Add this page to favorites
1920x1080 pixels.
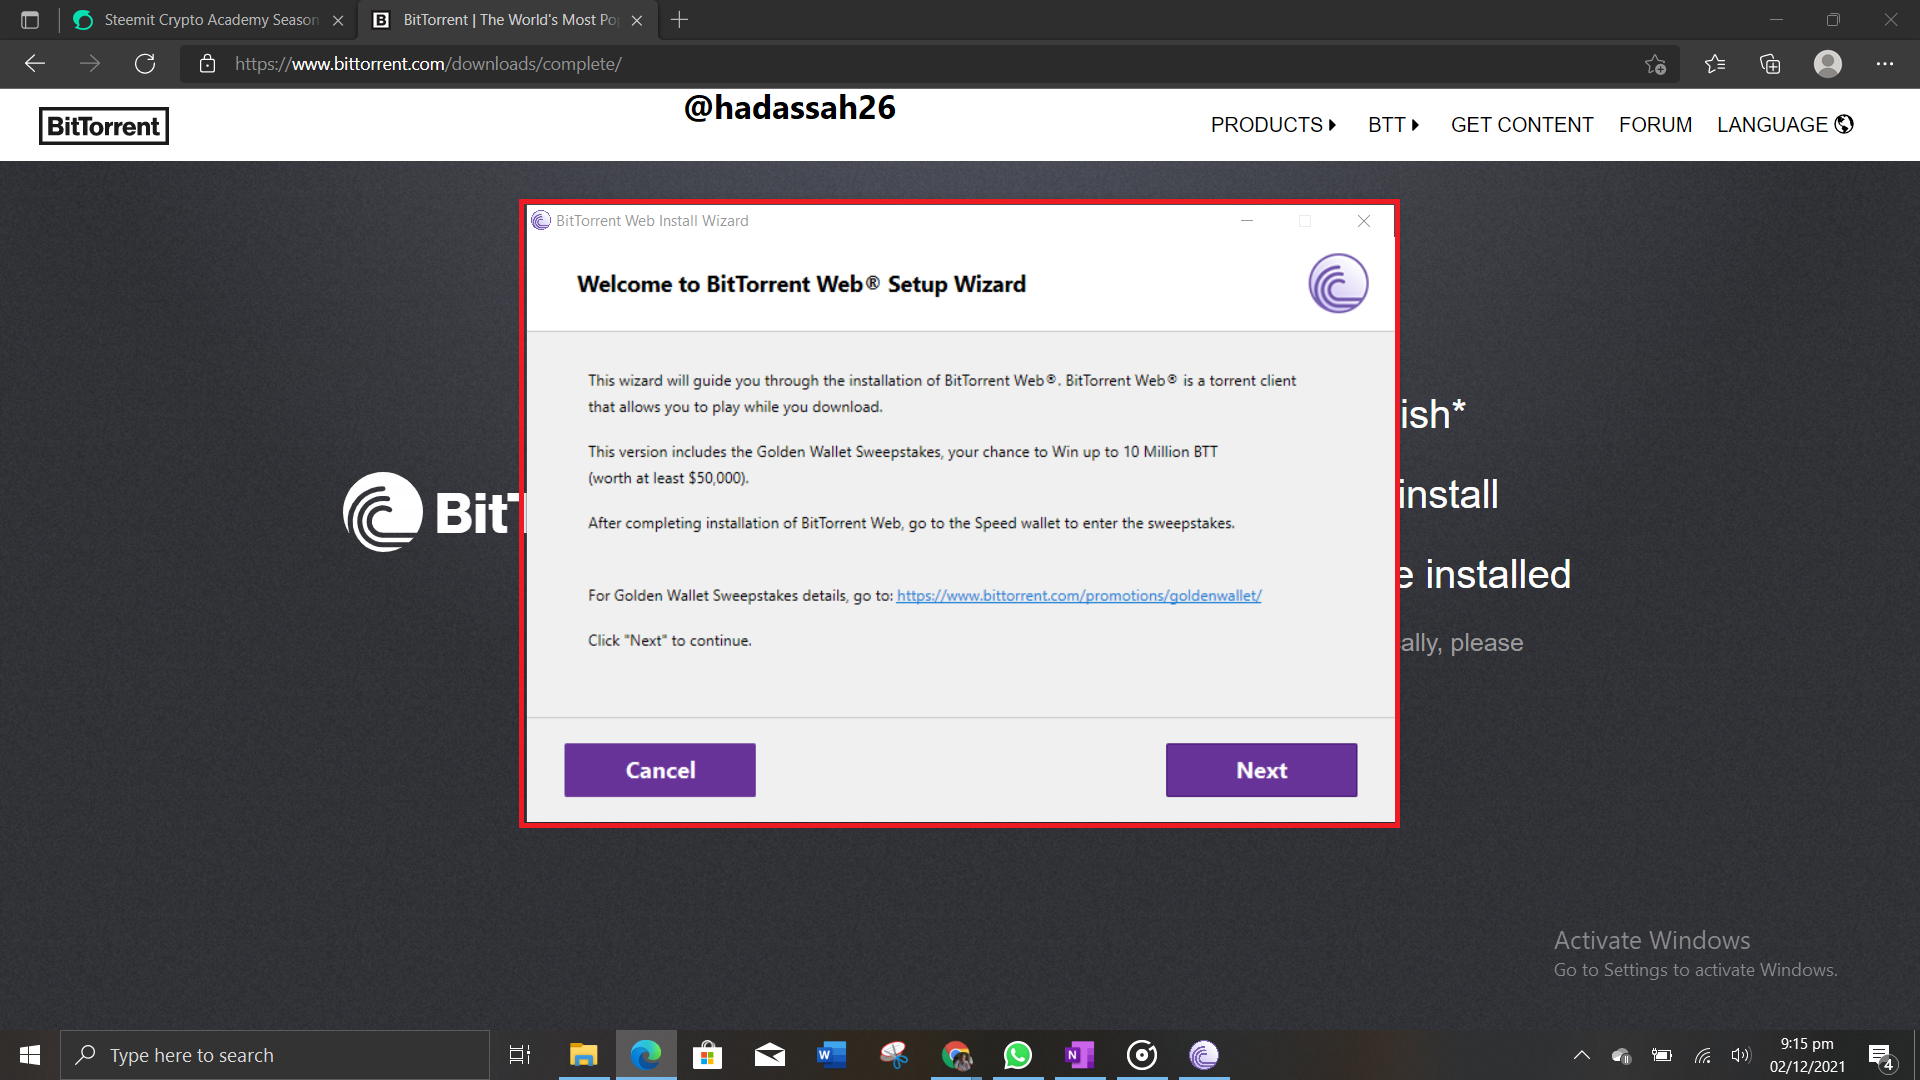(1655, 64)
